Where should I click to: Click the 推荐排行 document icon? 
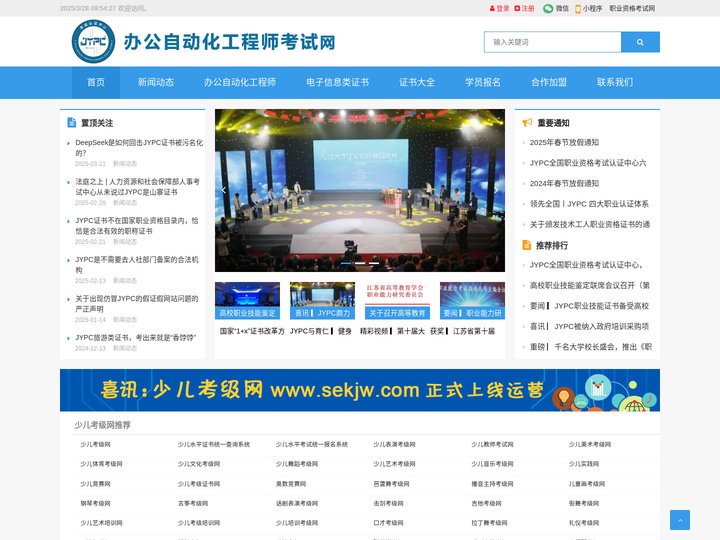(527, 245)
